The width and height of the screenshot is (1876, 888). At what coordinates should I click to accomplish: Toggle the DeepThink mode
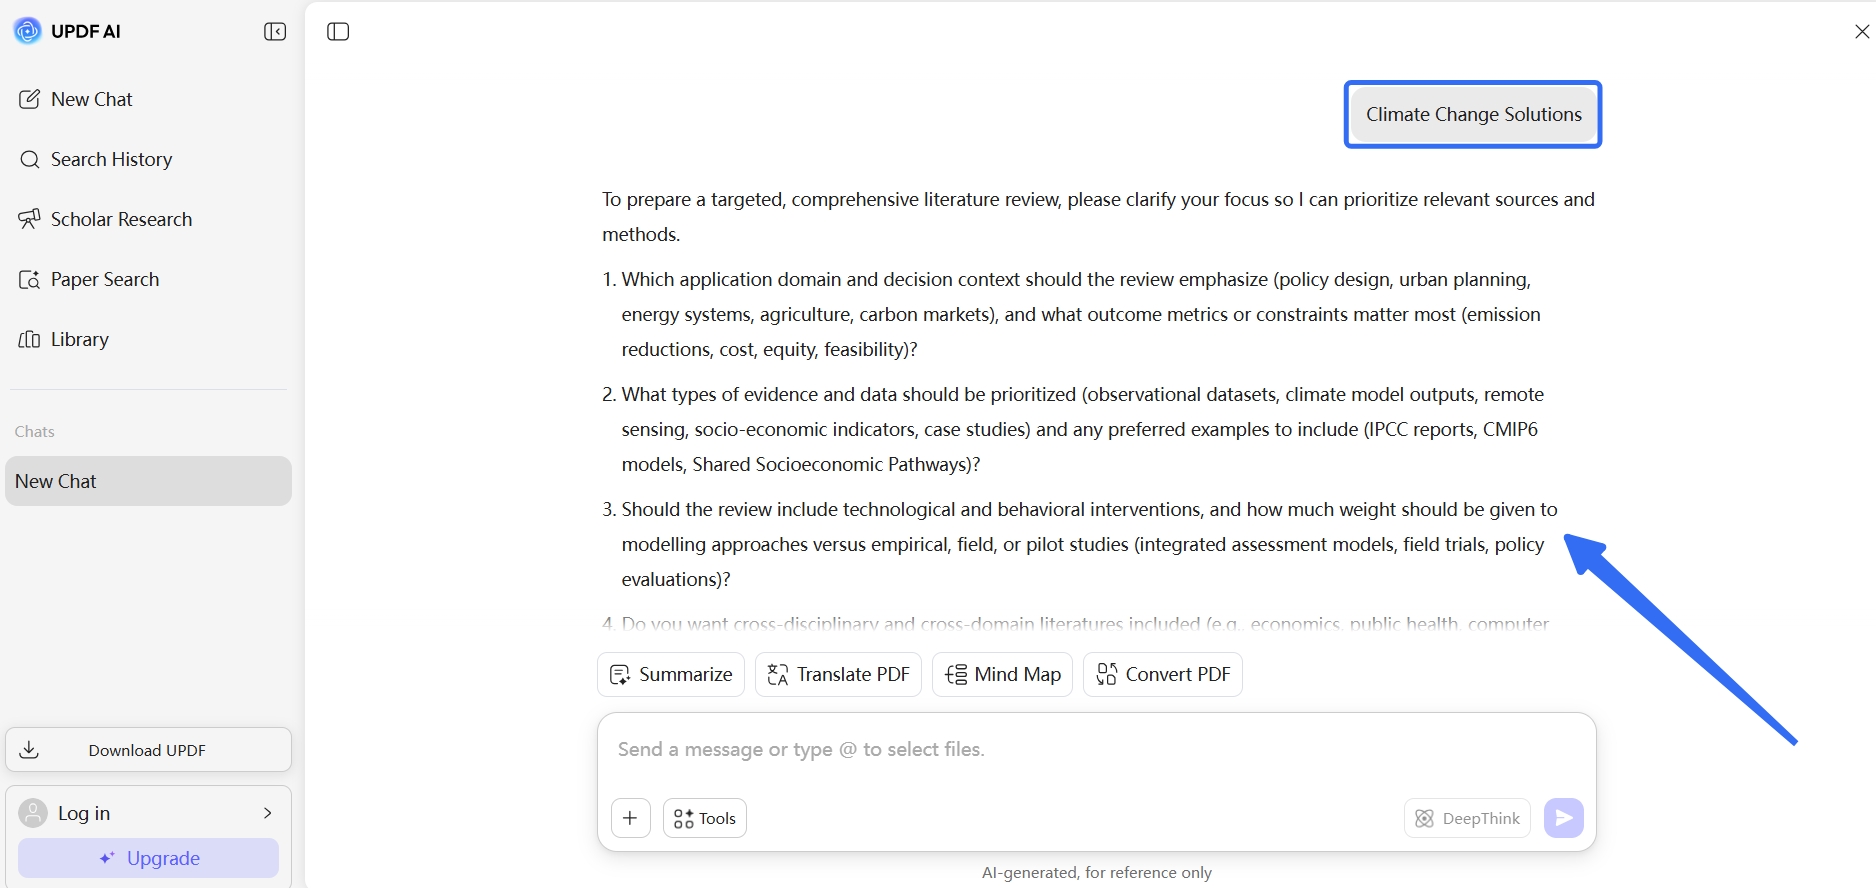click(1467, 818)
